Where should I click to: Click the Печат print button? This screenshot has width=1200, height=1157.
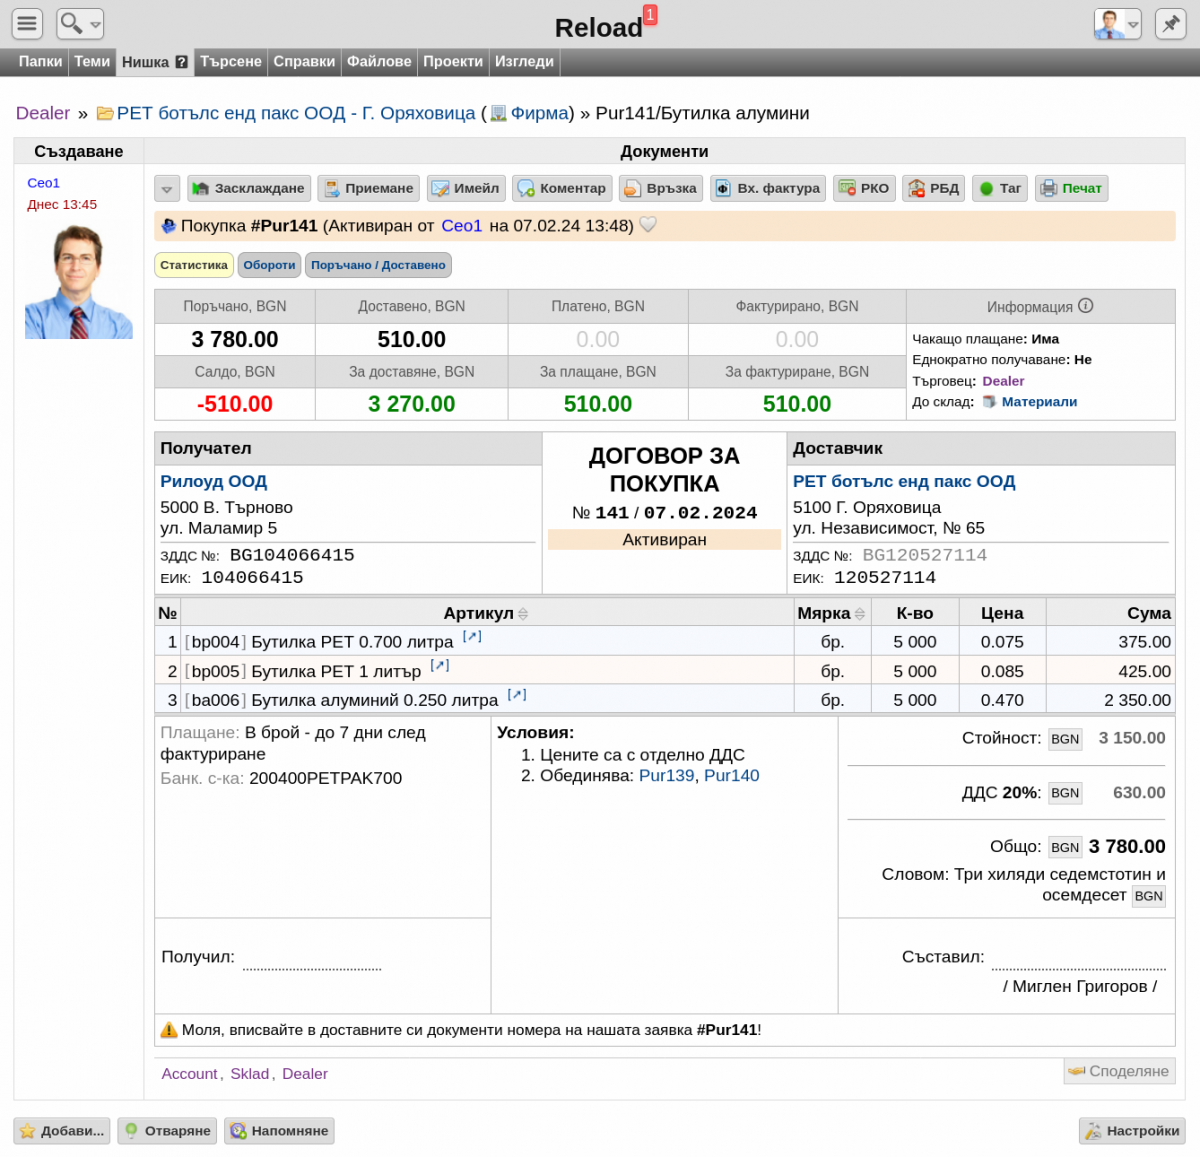[x=1072, y=188]
